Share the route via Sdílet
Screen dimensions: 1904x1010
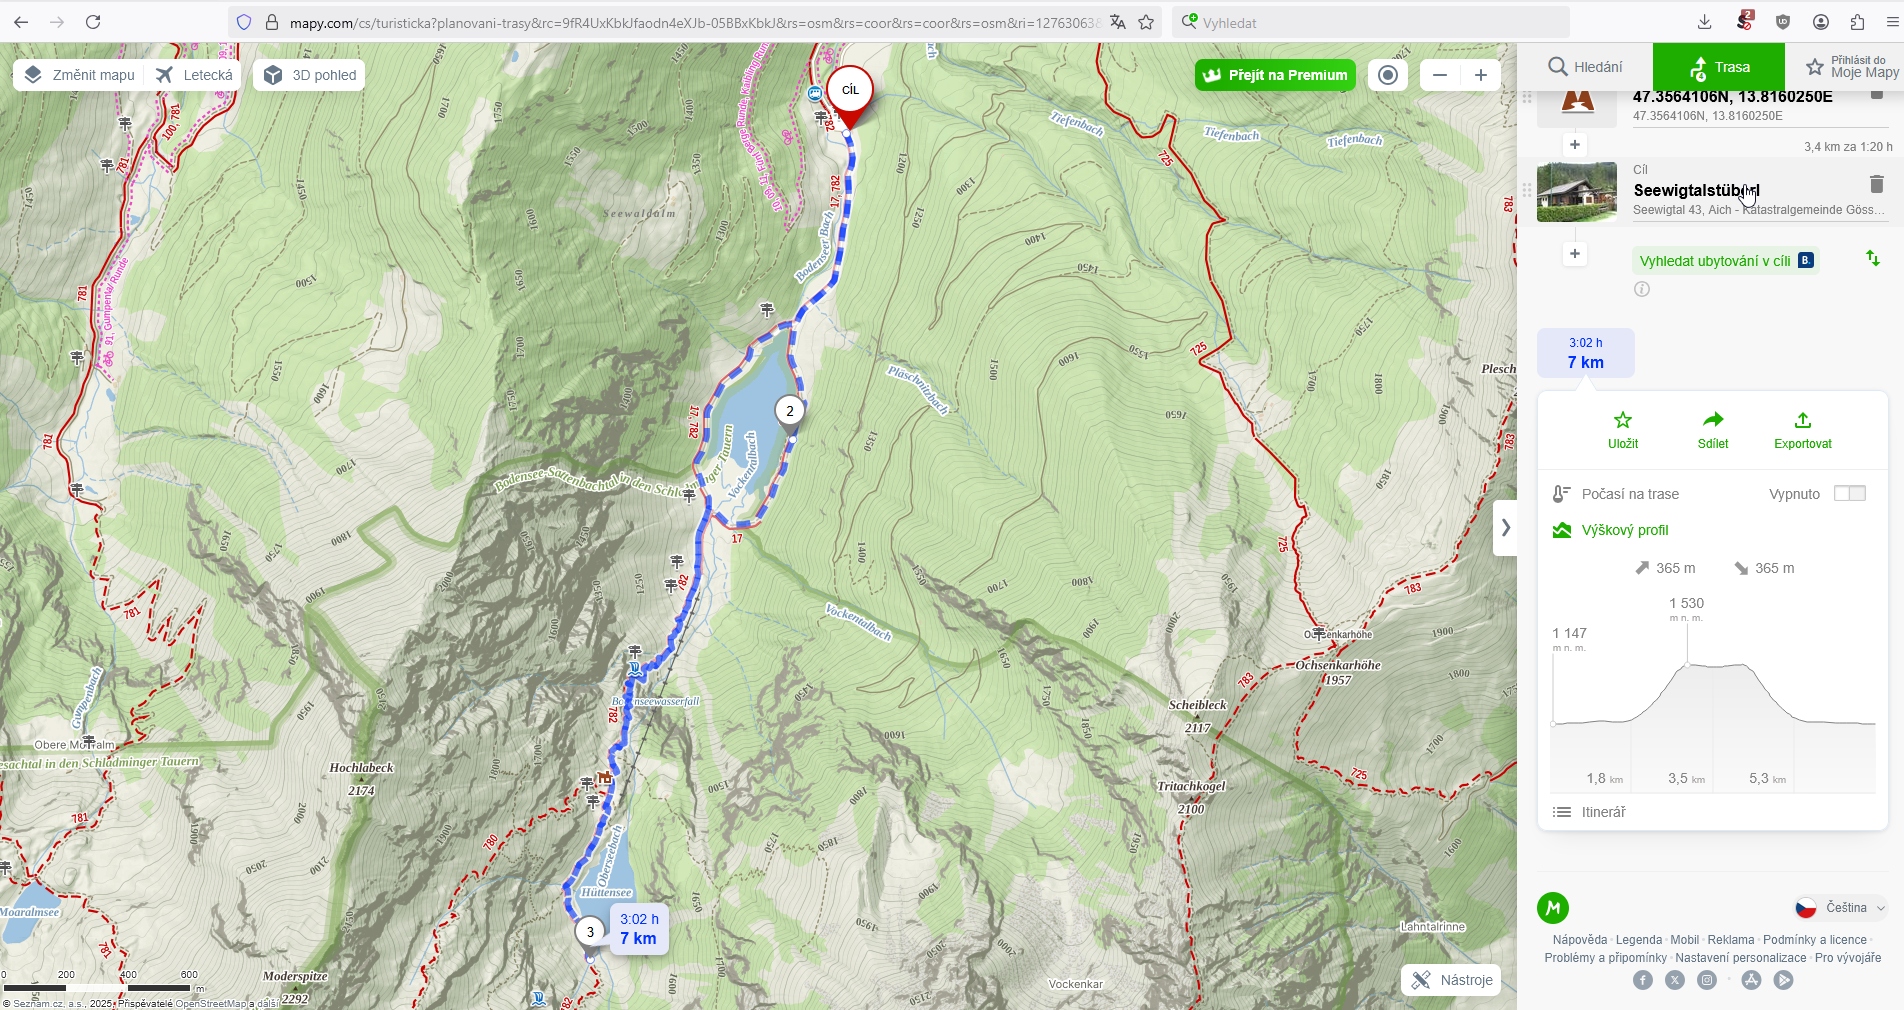1713,430
